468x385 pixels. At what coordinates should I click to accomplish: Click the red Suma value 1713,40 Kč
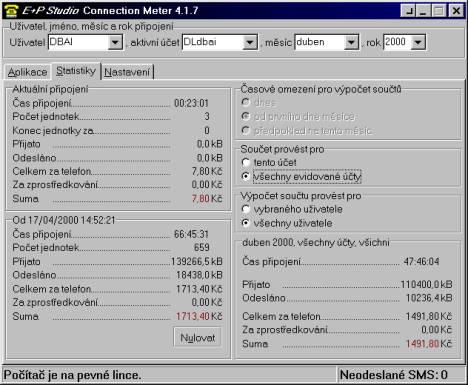click(199, 316)
